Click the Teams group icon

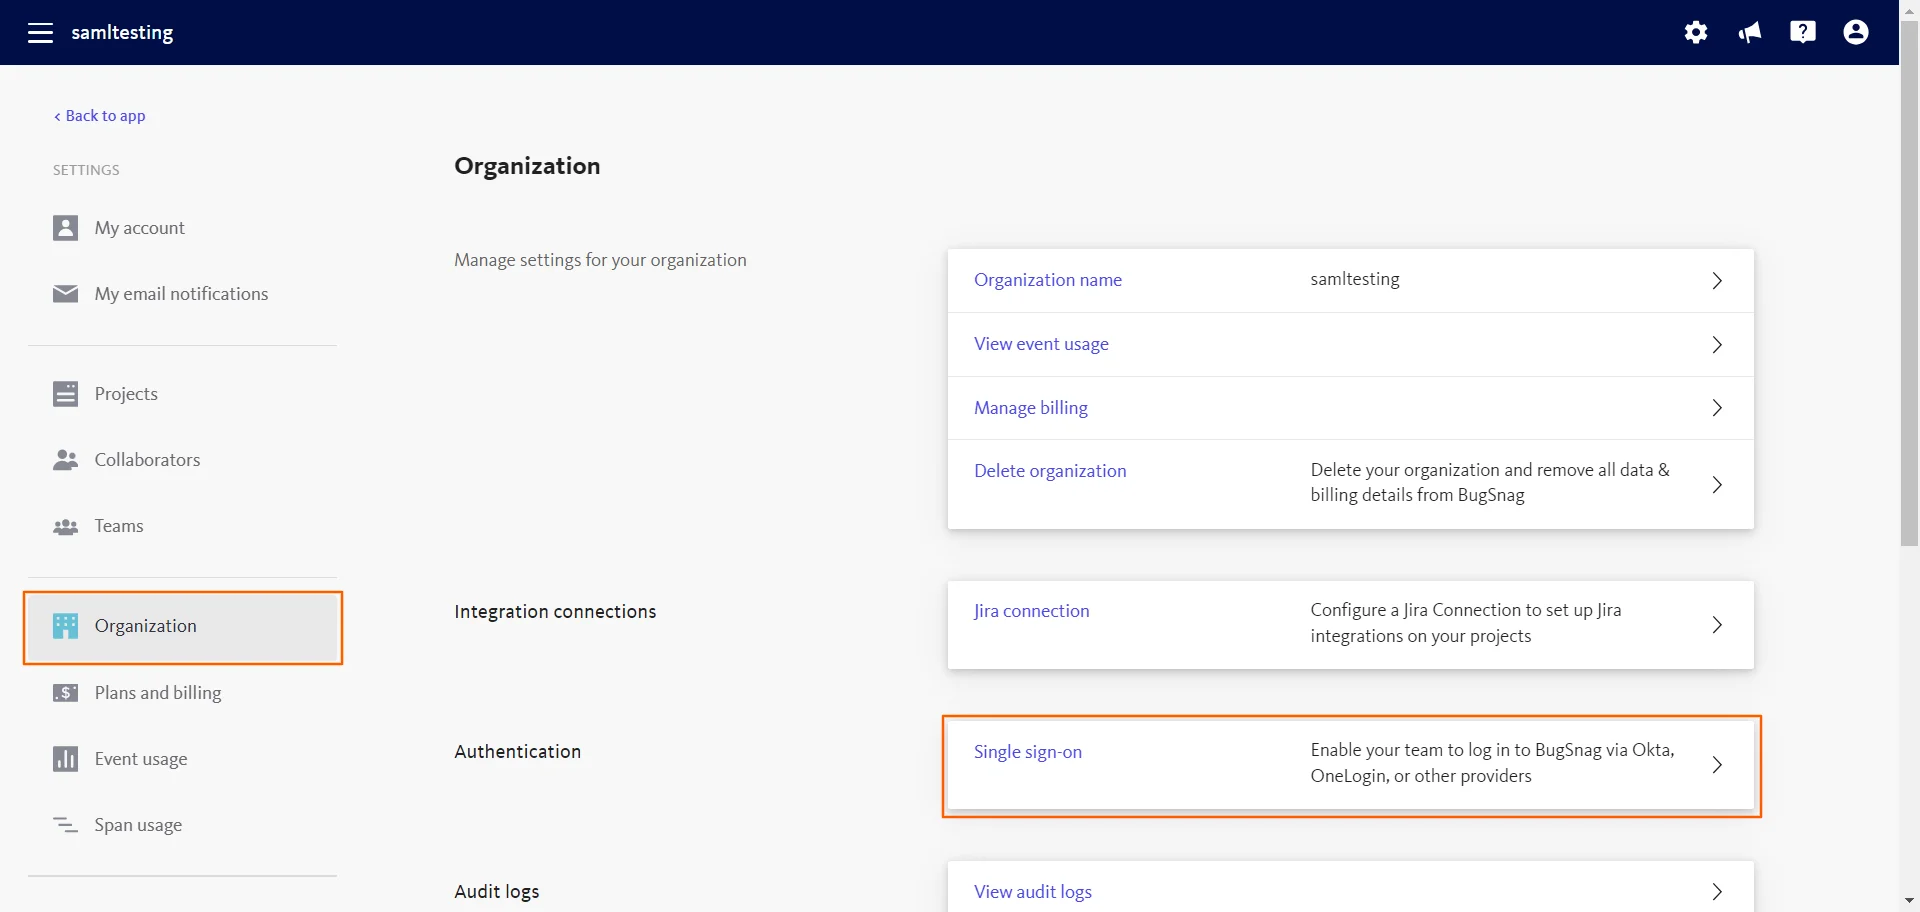[x=65, y=526]
